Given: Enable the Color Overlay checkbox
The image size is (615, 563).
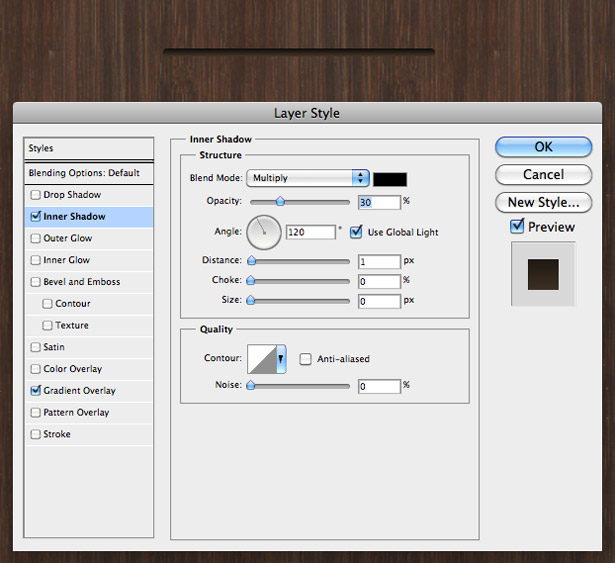Looking at the screenshot, I should pos(35,369).
